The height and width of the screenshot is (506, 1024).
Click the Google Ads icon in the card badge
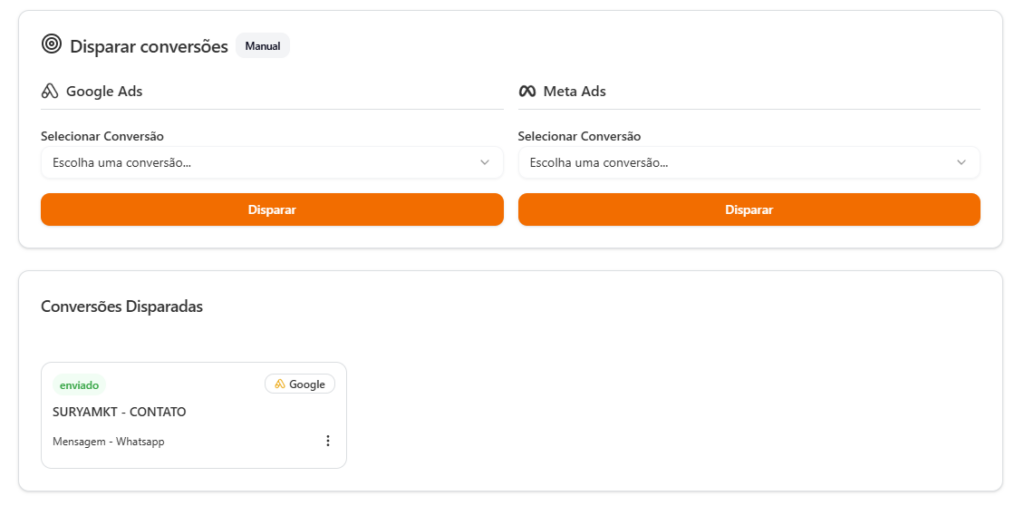[280, 385]
